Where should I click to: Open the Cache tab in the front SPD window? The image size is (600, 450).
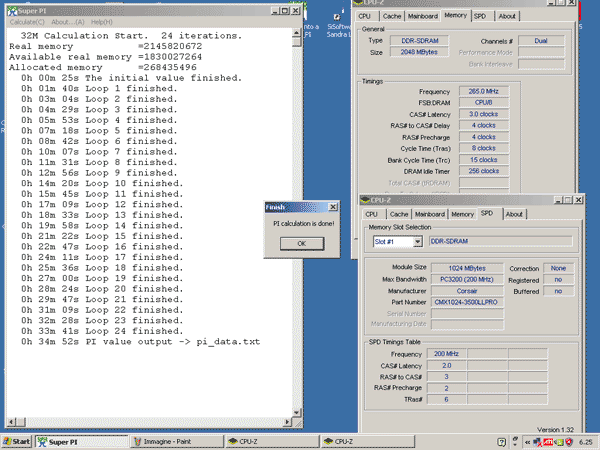399,214
